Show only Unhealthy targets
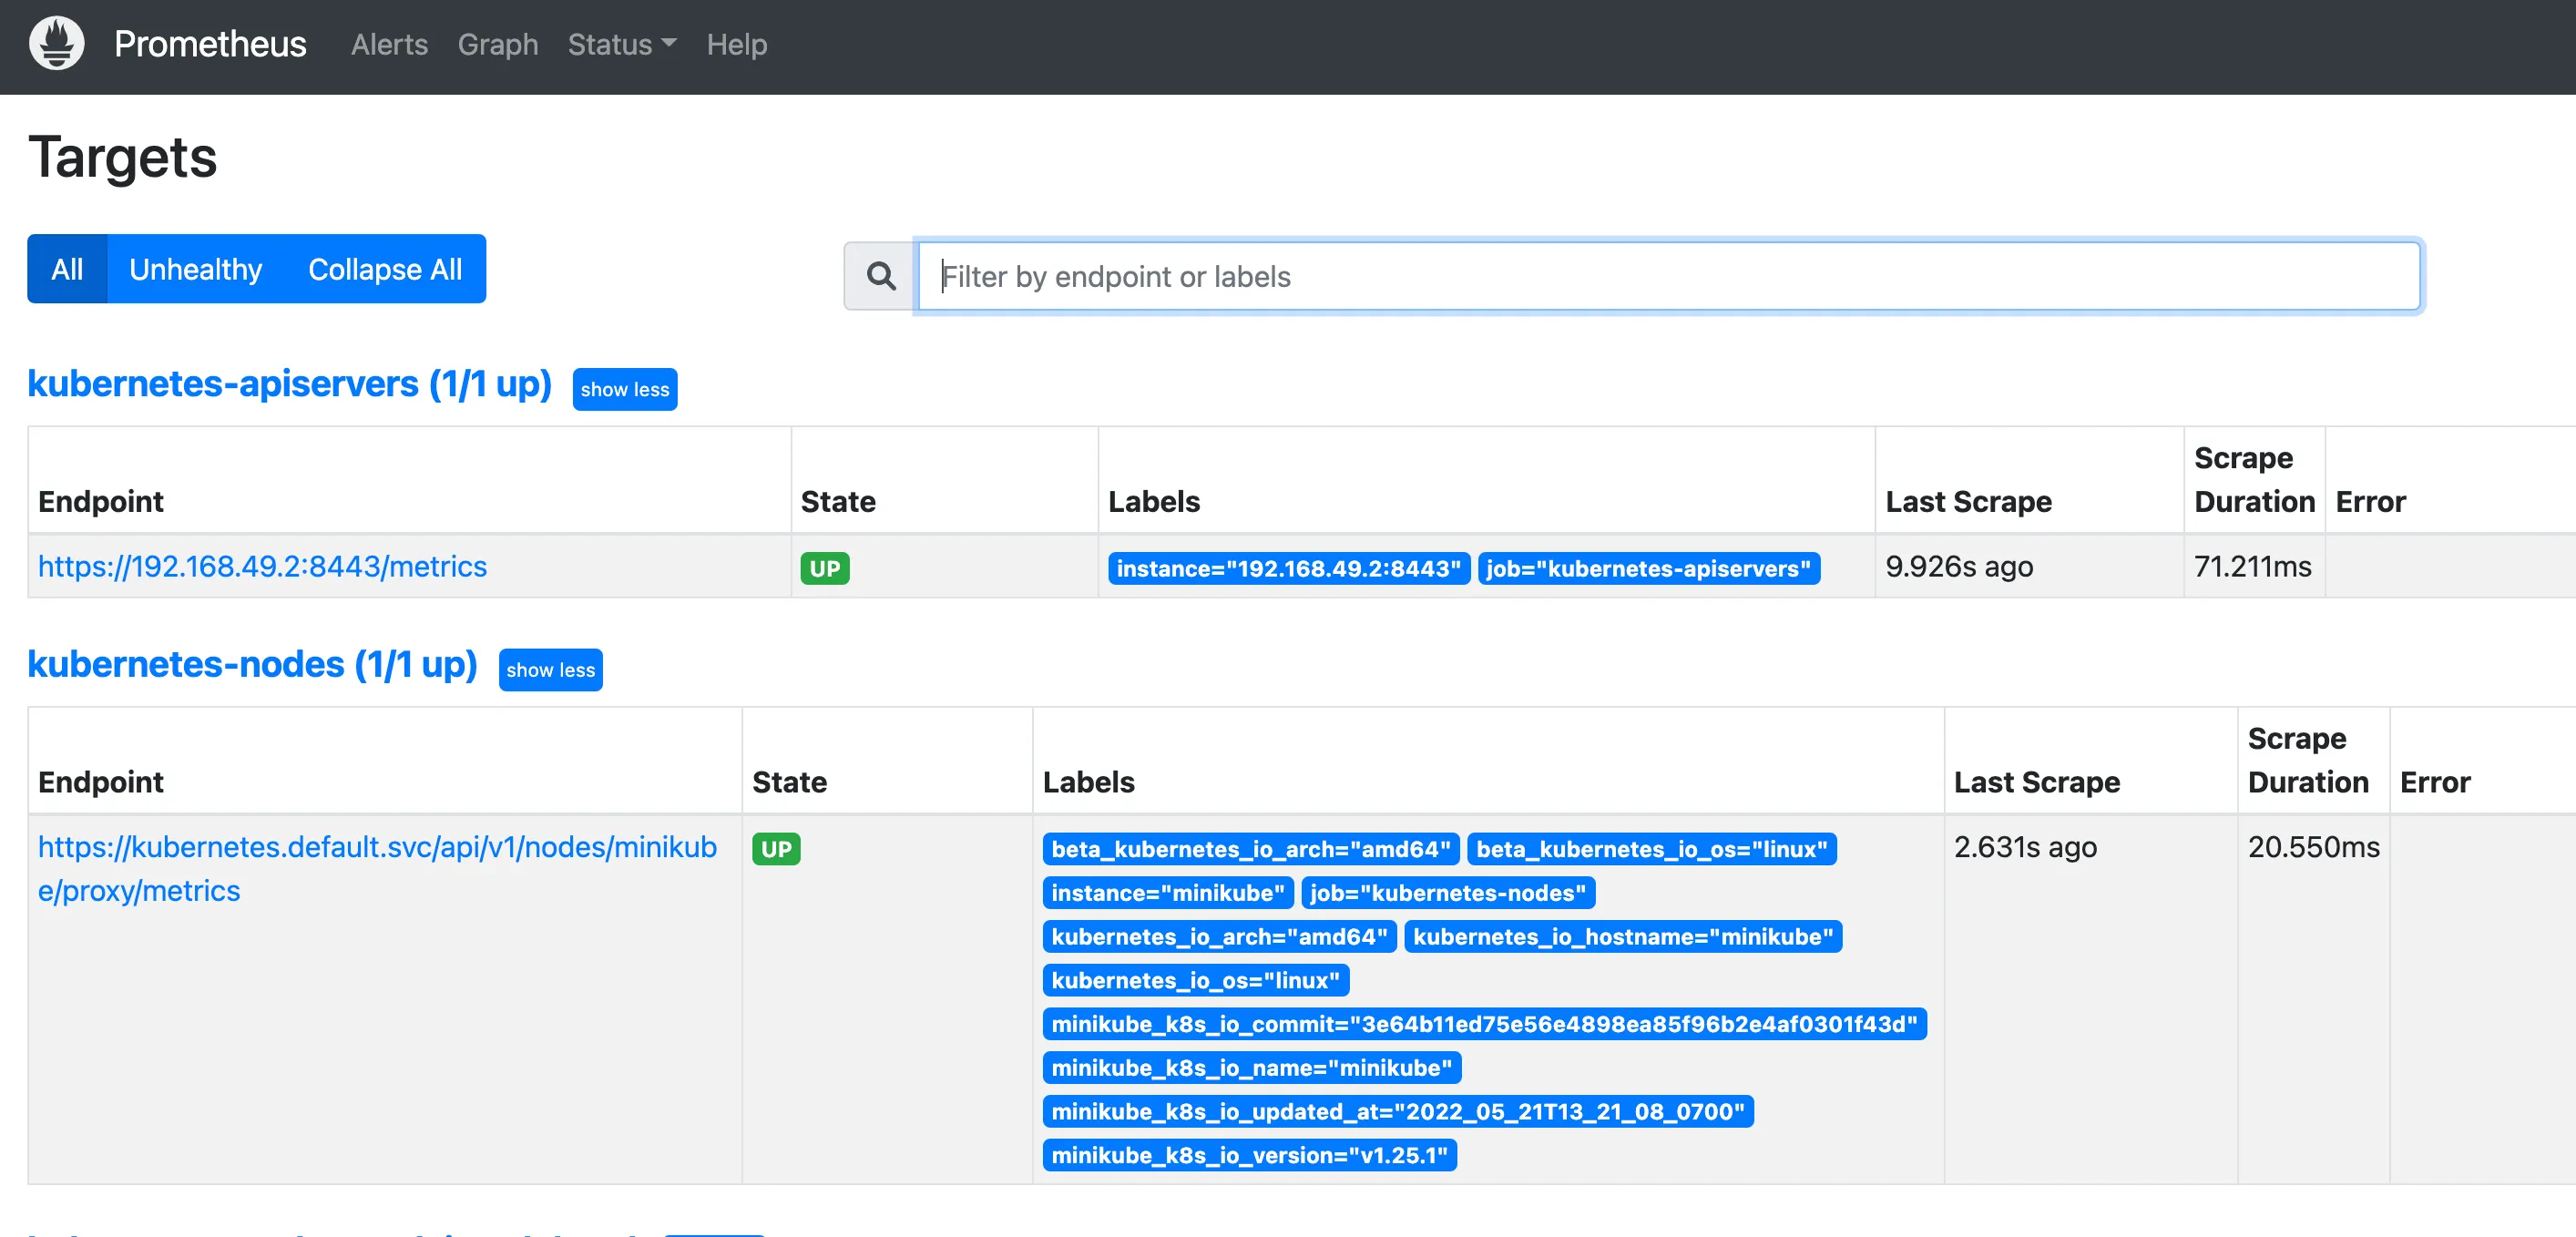 [x=195, y=269]
